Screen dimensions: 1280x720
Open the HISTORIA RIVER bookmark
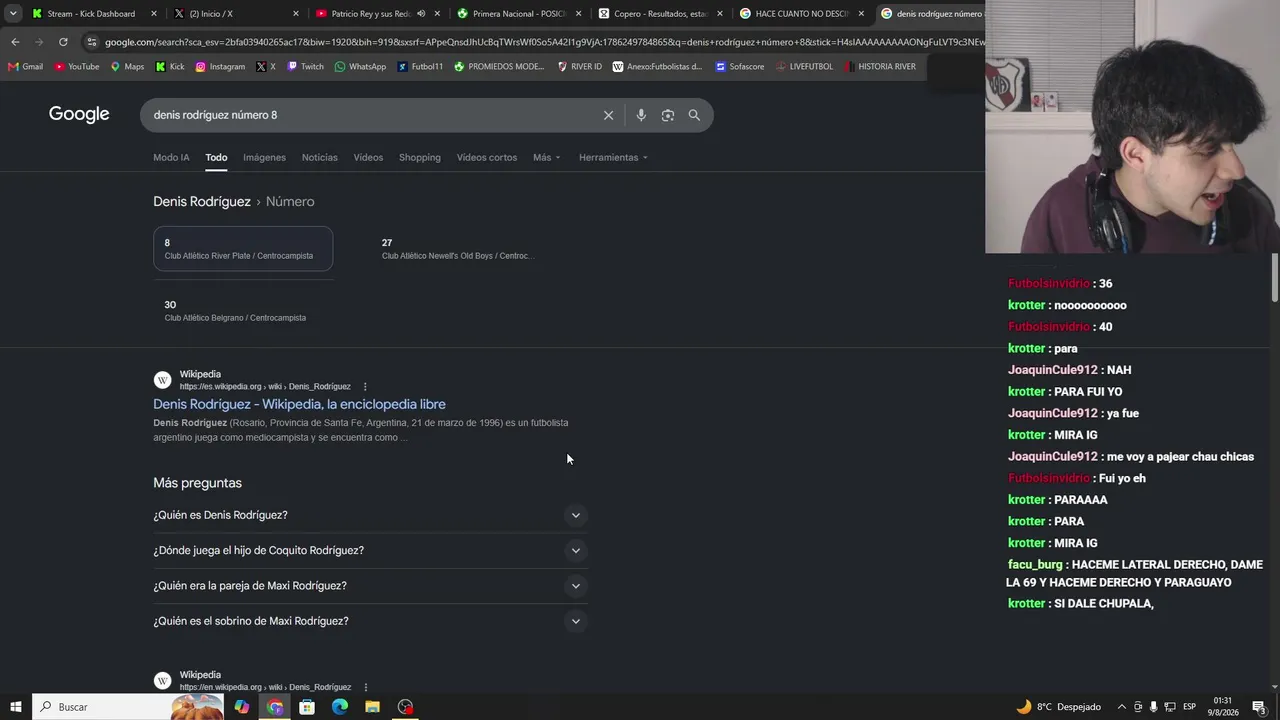point(880,67)
